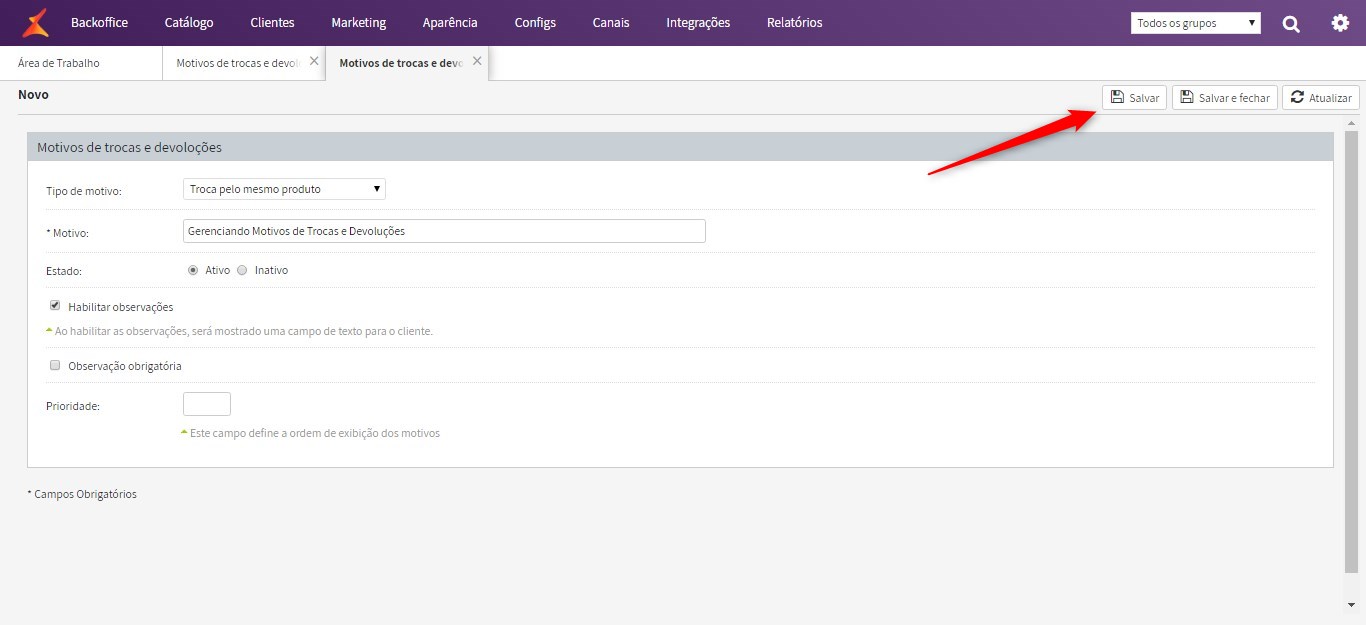Click the hint about ordem de exibição
The width and height of the screenshot is (1366, 625).
314,433
